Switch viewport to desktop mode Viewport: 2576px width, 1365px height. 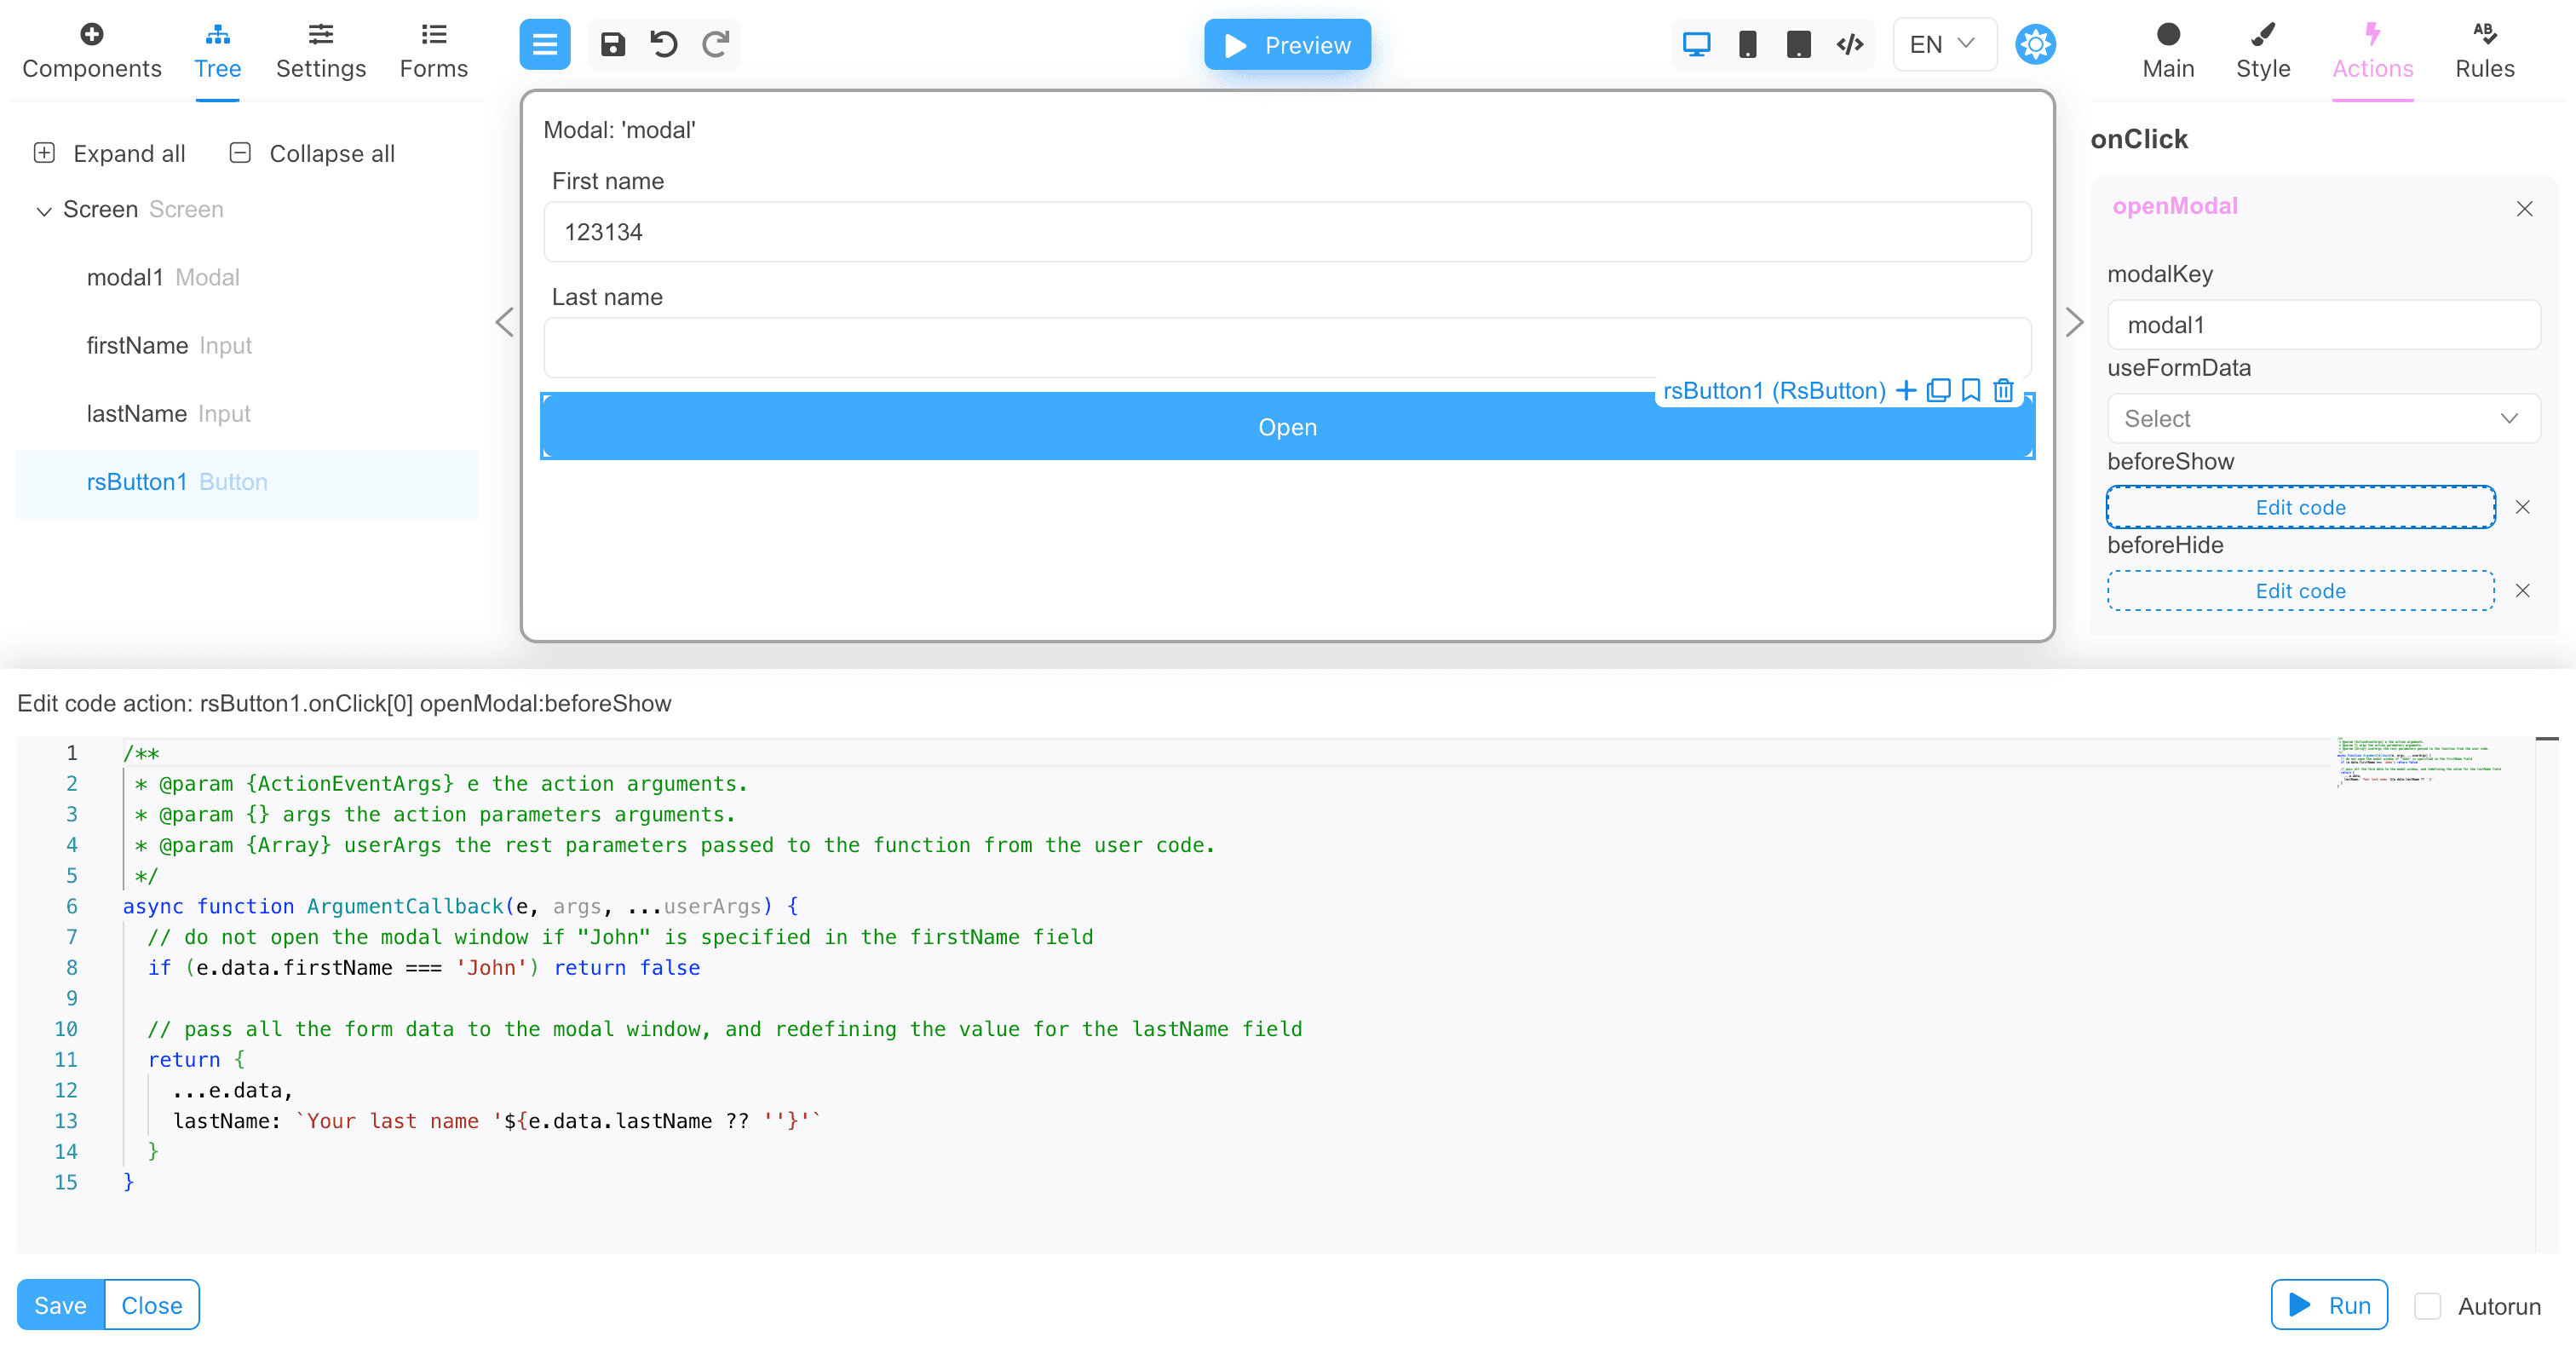click(1695, 44)
